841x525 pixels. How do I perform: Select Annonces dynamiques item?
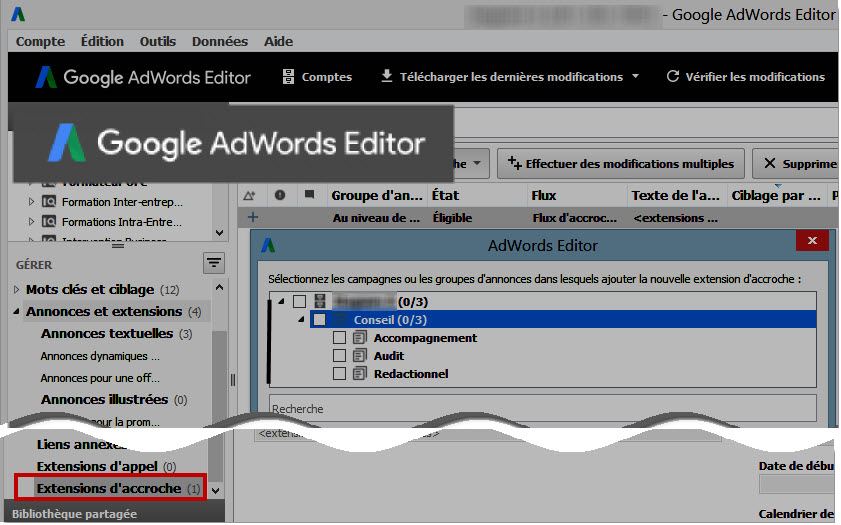tap(100, 356)
